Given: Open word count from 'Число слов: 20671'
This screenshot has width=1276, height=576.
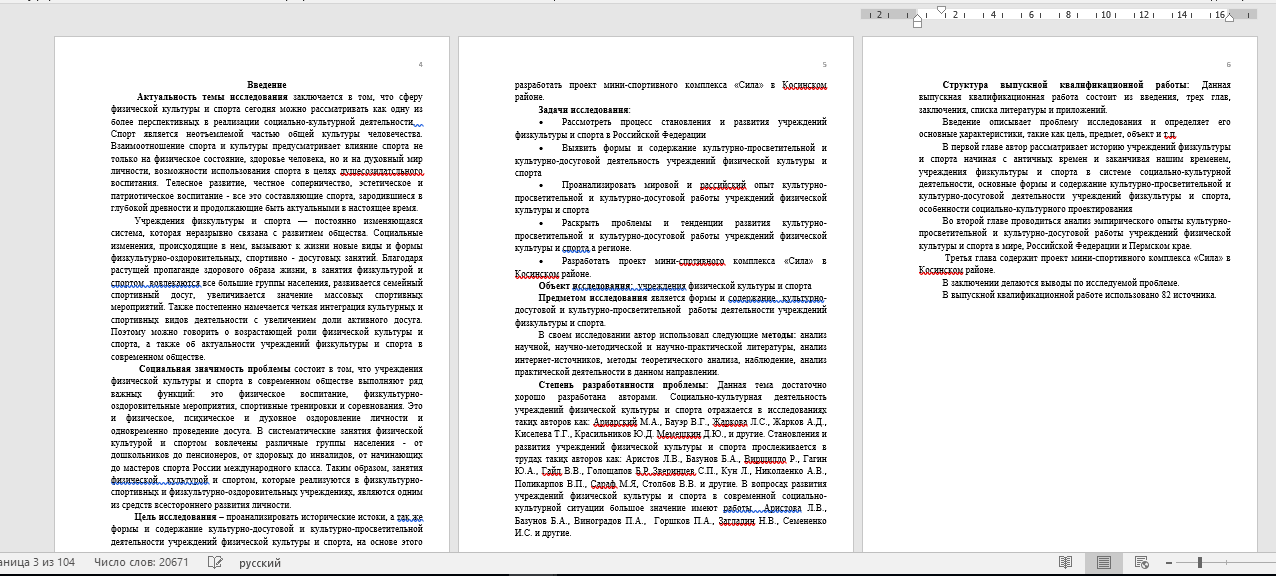Looking at the screenshot, I should (x=141, y=563).
